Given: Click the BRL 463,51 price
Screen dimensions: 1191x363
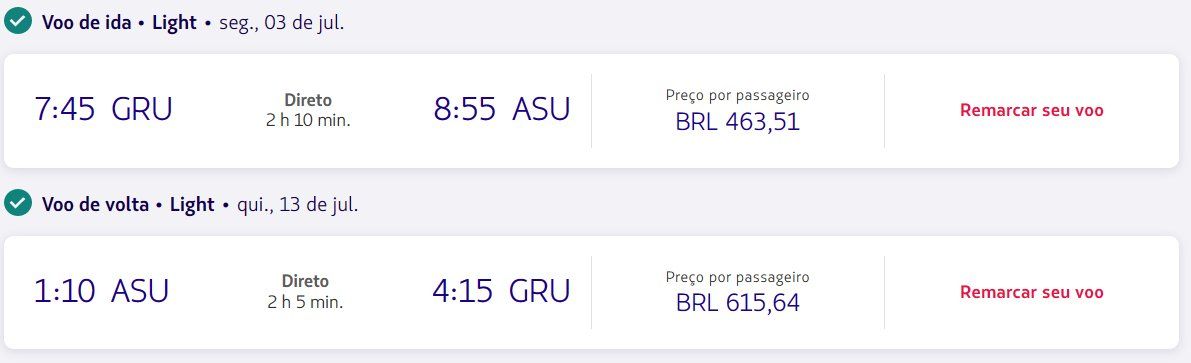Looking at the screenshot, I should [738, 122].
